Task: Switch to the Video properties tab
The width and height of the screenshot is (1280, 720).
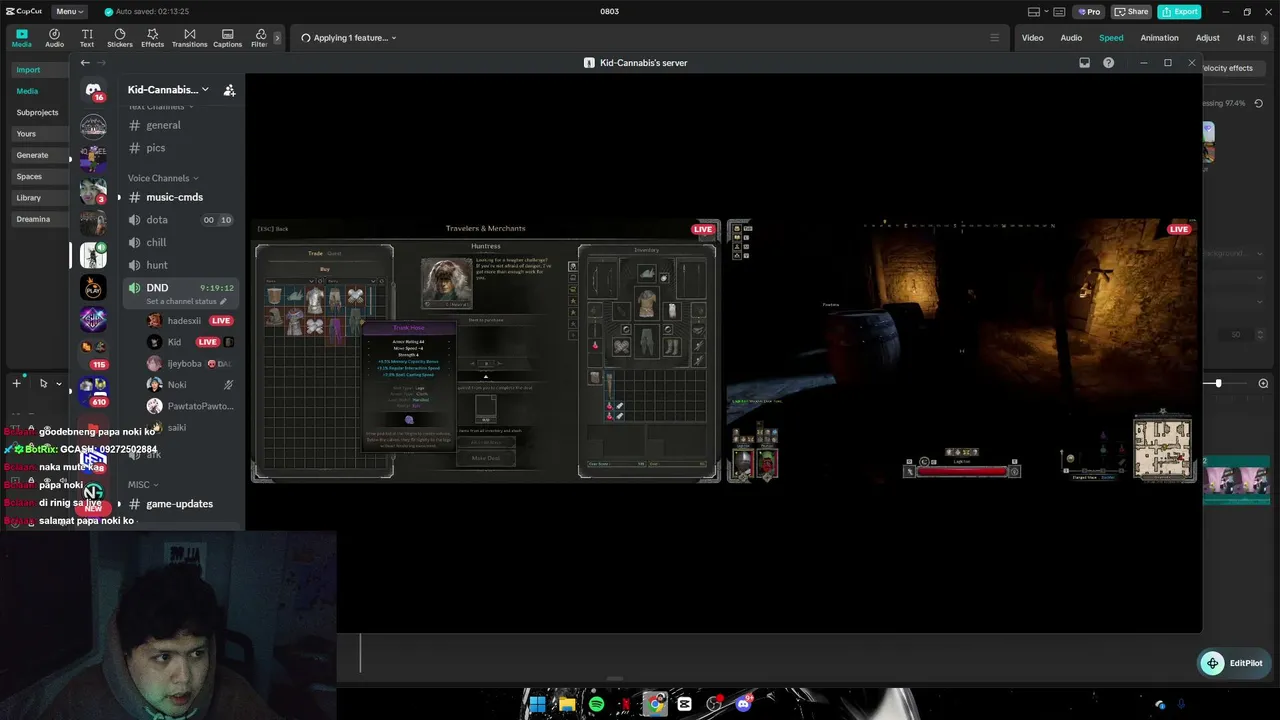Action: click(1032, 38)
